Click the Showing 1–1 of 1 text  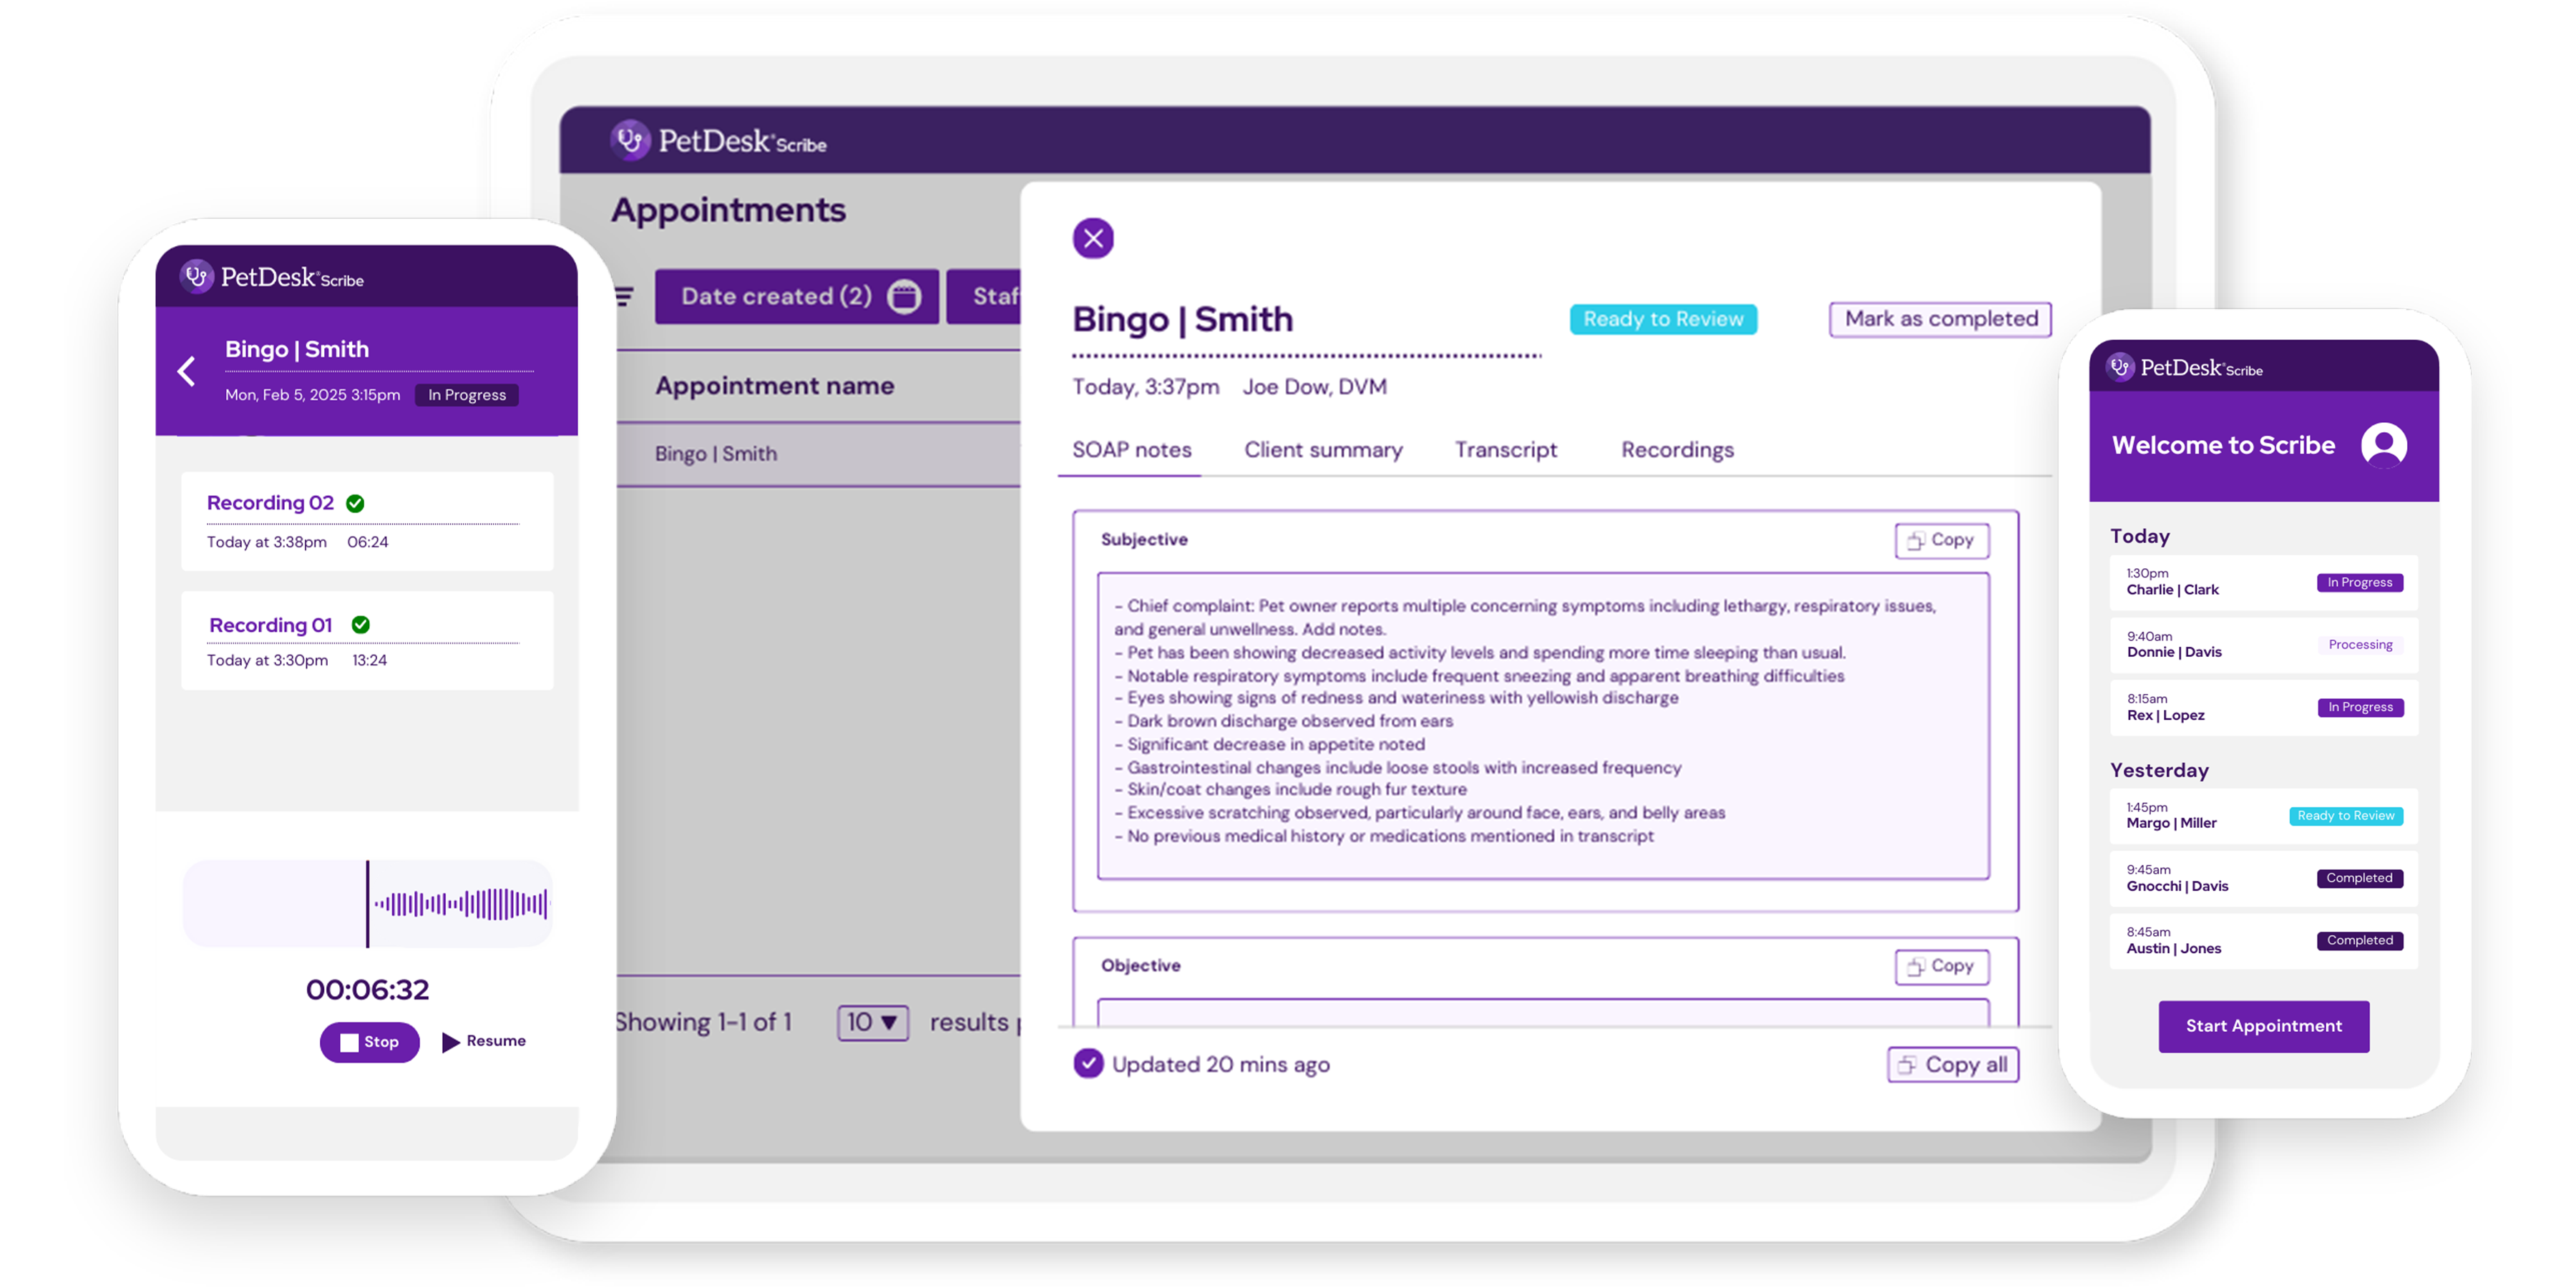(703, 1022)
